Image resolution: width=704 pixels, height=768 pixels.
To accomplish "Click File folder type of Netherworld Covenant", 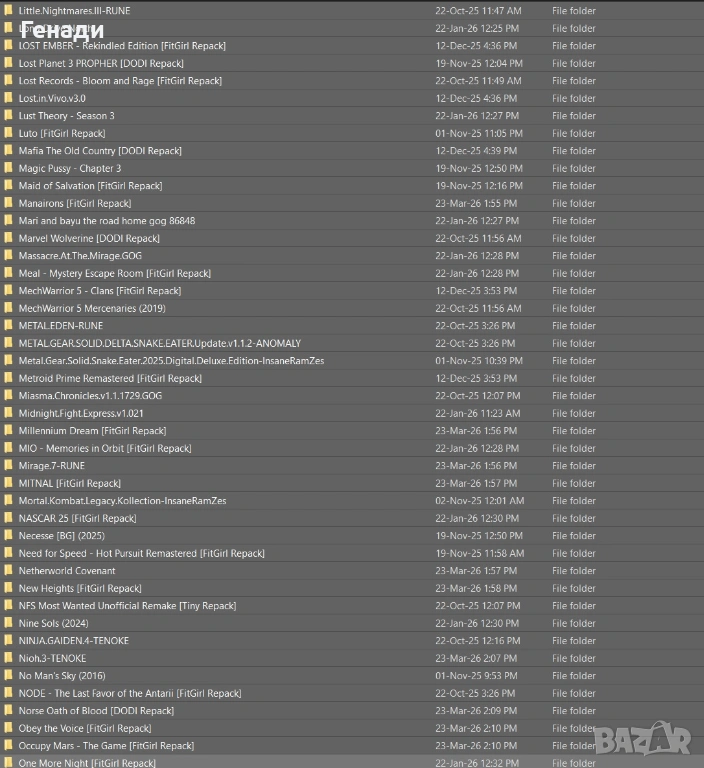I will (x=574, y=571).
